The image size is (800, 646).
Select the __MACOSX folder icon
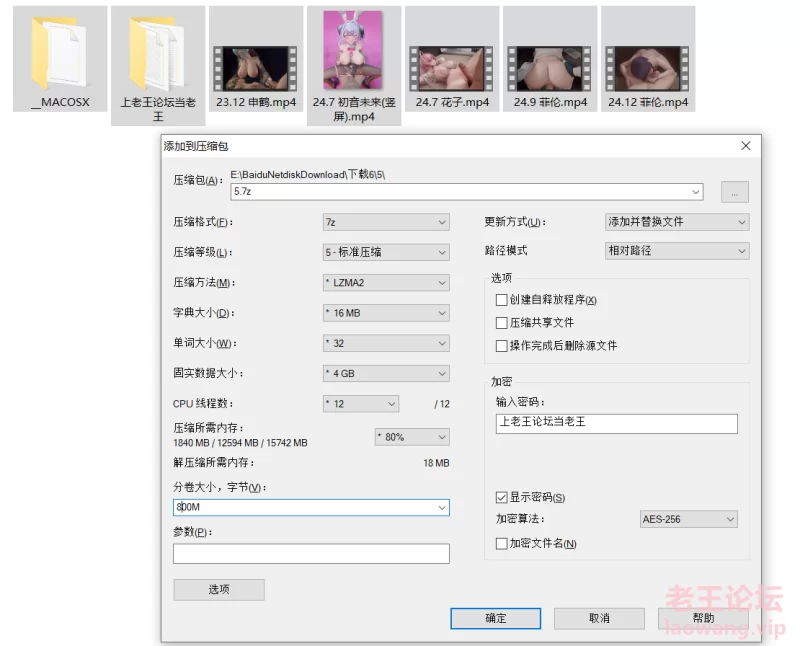pyautogui.click(x=60, y=59)
